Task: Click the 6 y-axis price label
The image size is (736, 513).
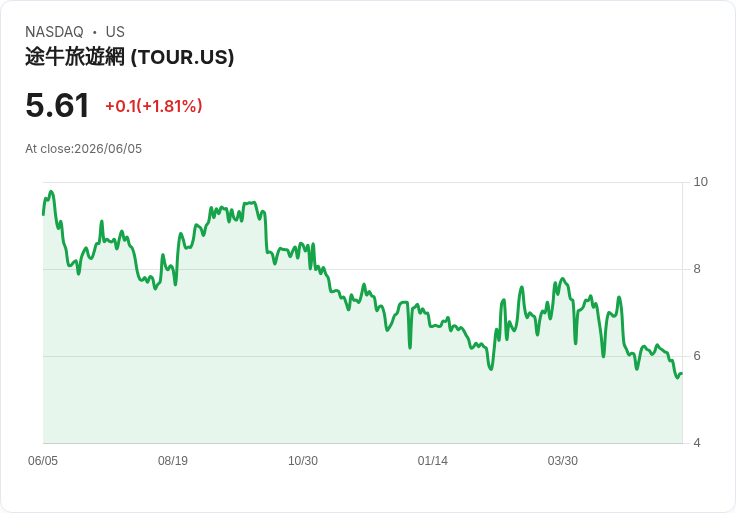Action: click(697, 356)
